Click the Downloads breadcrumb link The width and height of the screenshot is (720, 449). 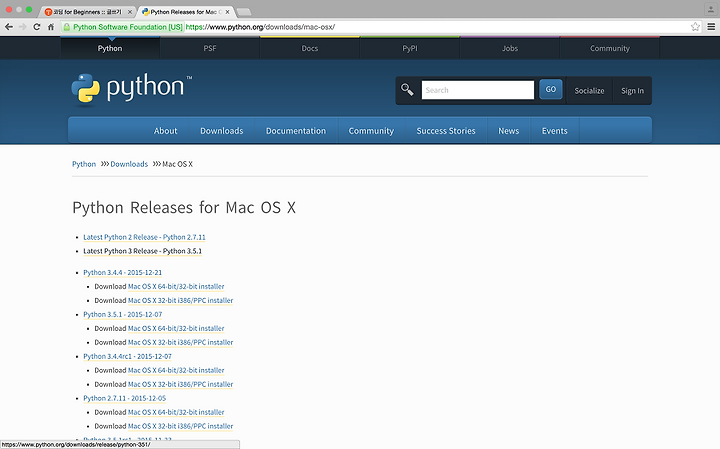(129, 164)
